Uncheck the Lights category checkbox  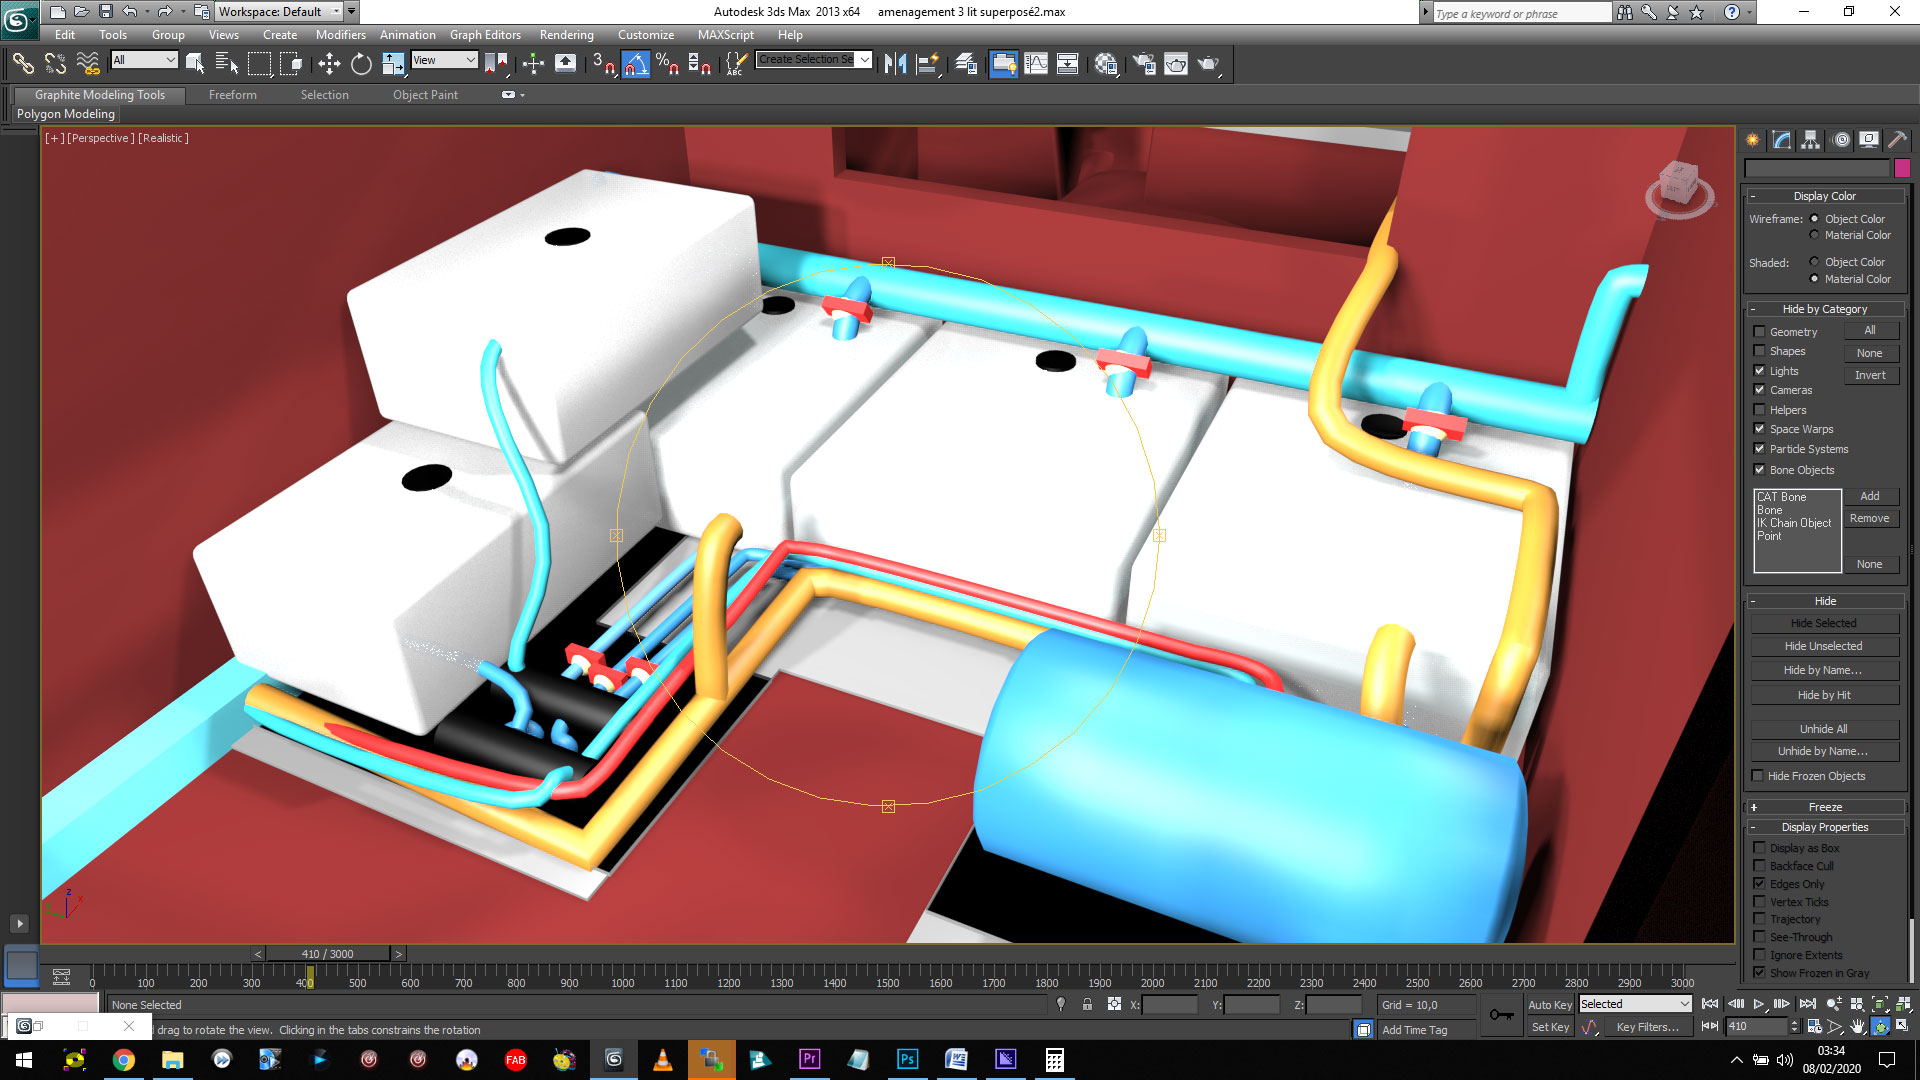coord(1759,371)
